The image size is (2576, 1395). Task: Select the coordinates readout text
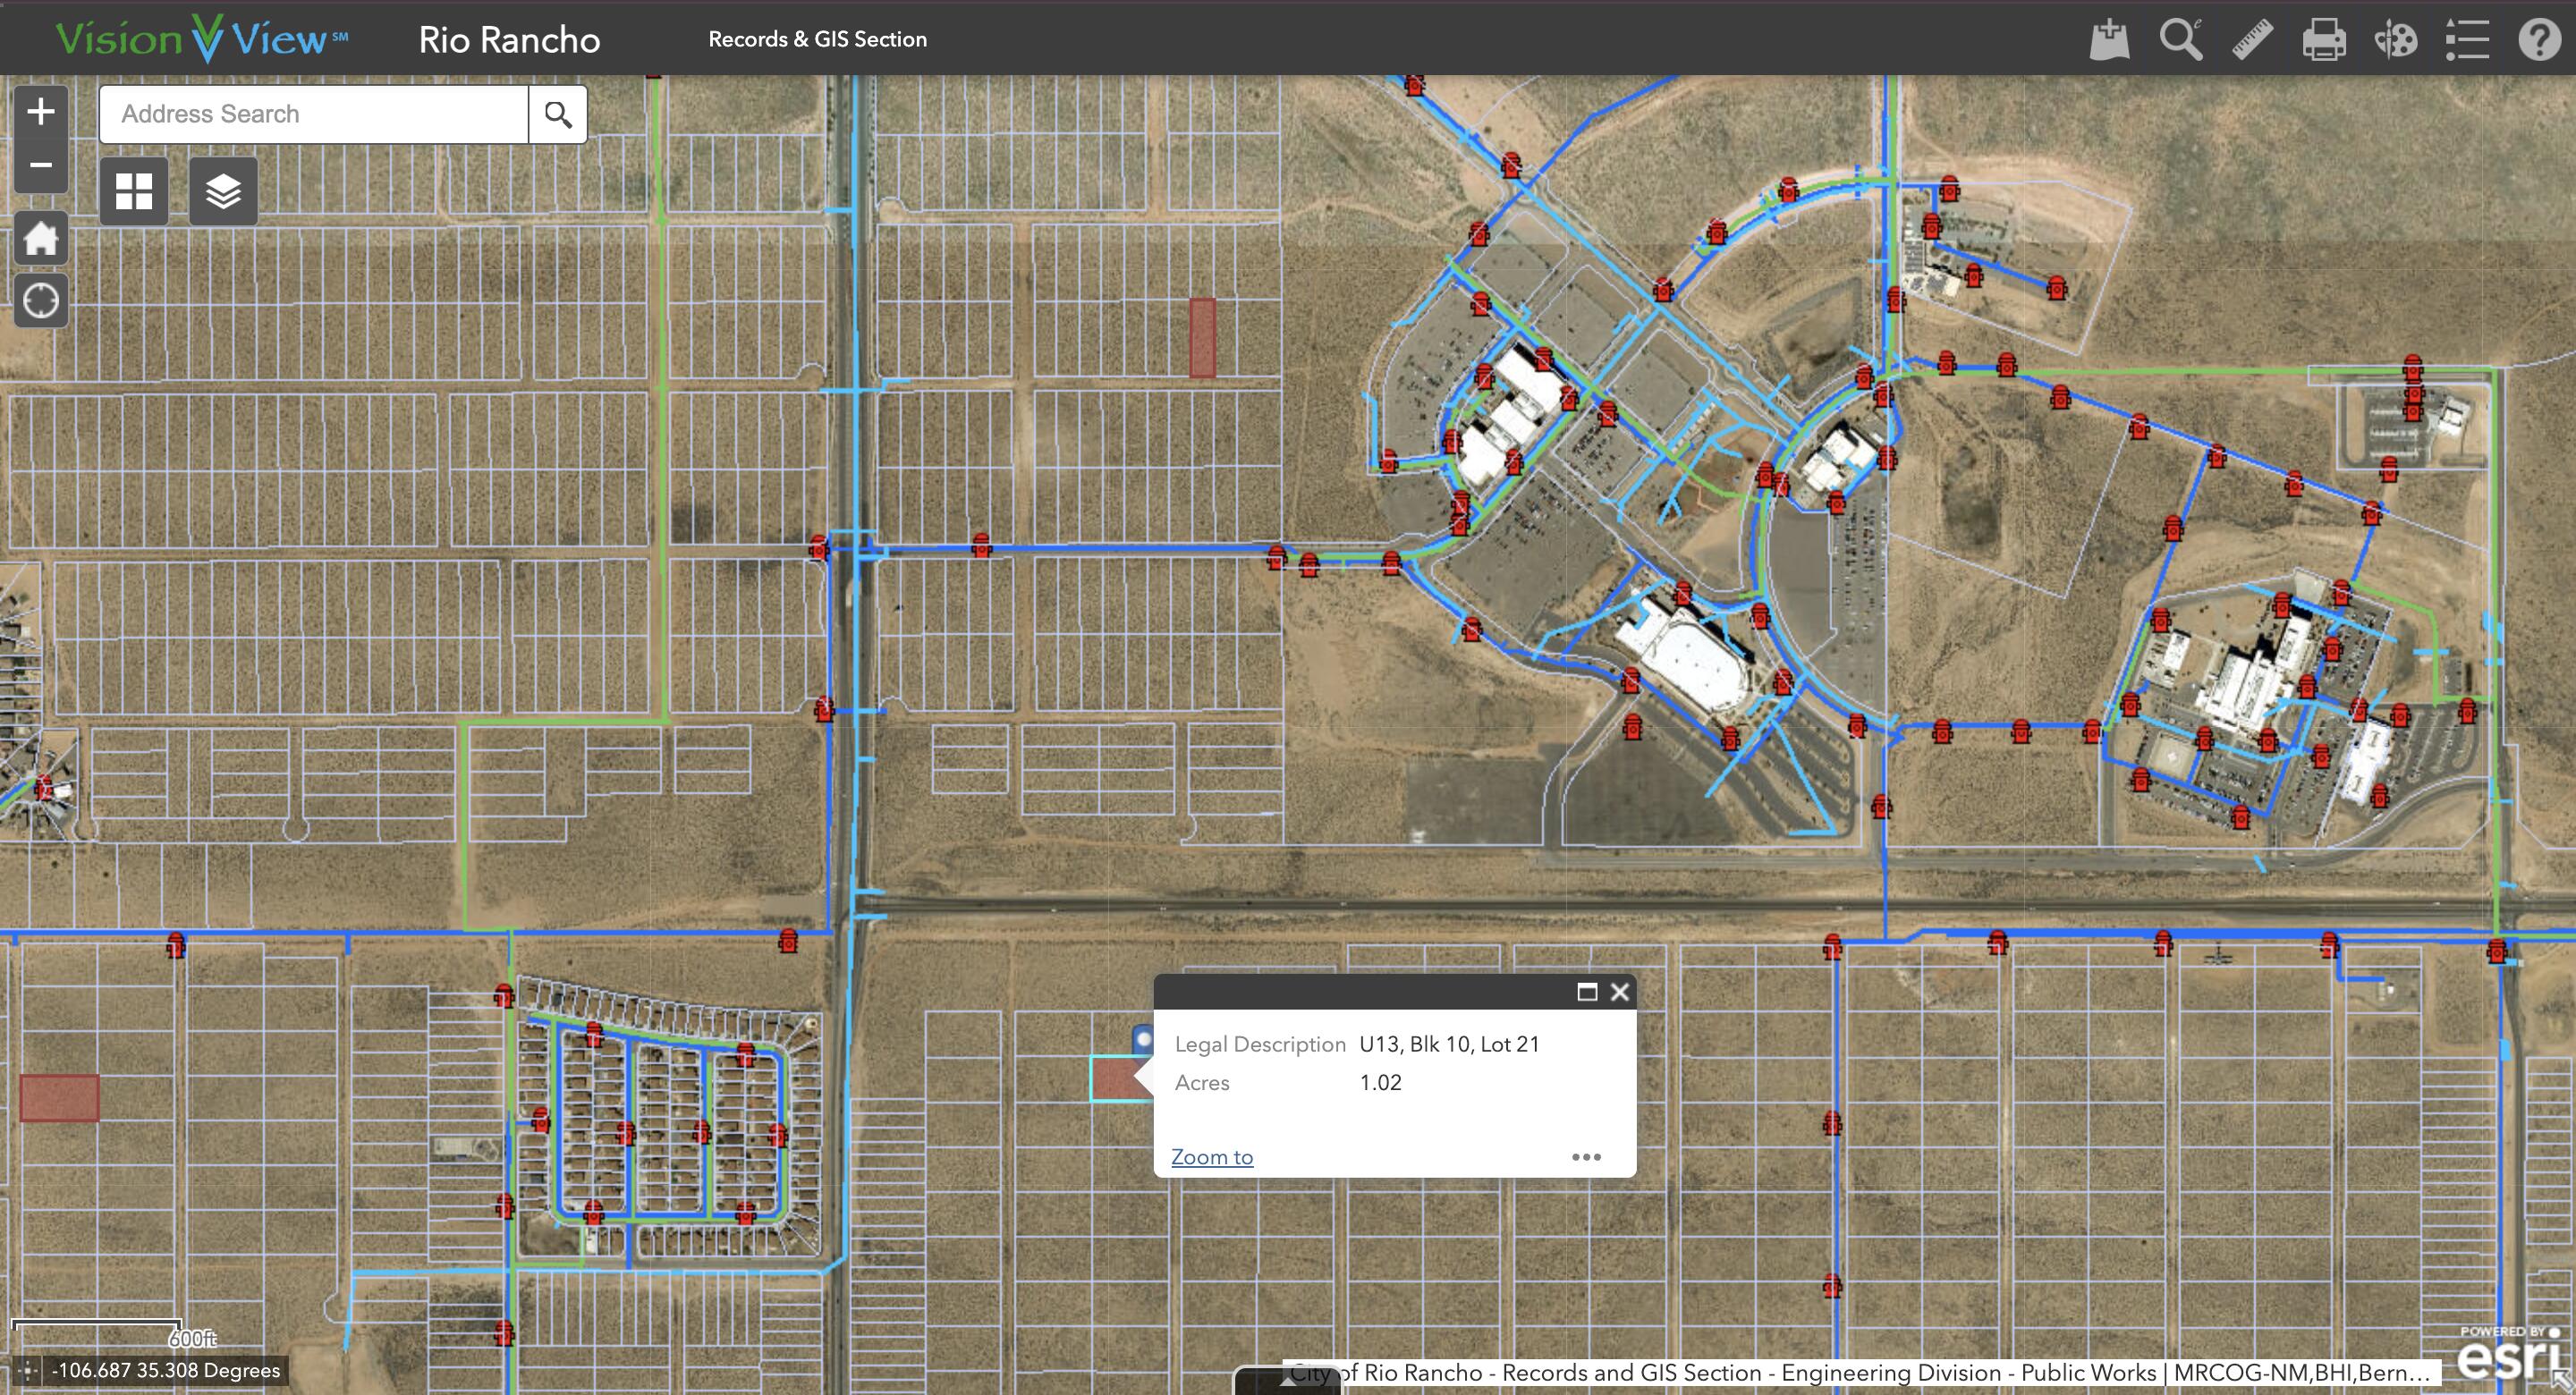(166, 1371)
